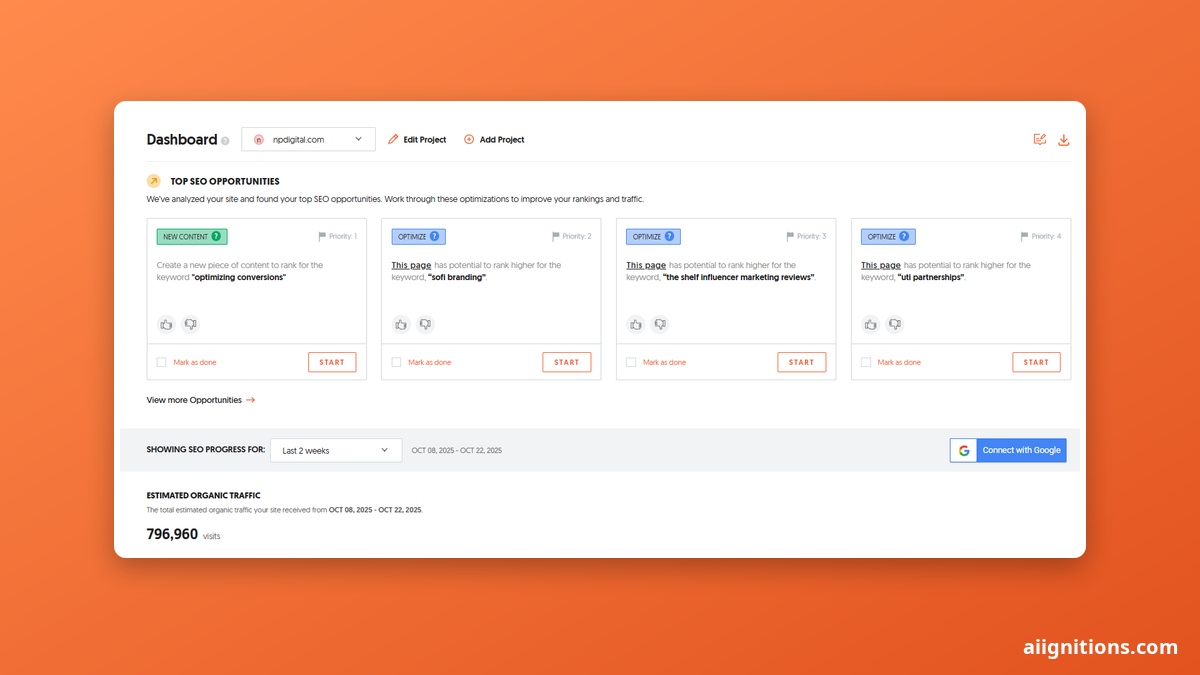Click the Dashboard help question mark icon
This screenshot has width=1200, height=675.
pos(225,141)
